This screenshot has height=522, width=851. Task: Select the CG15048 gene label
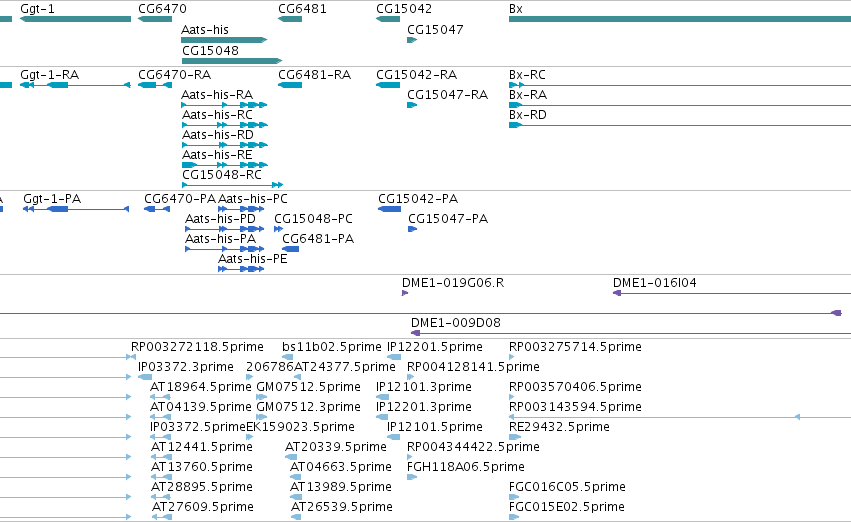(x=210, y=50)
